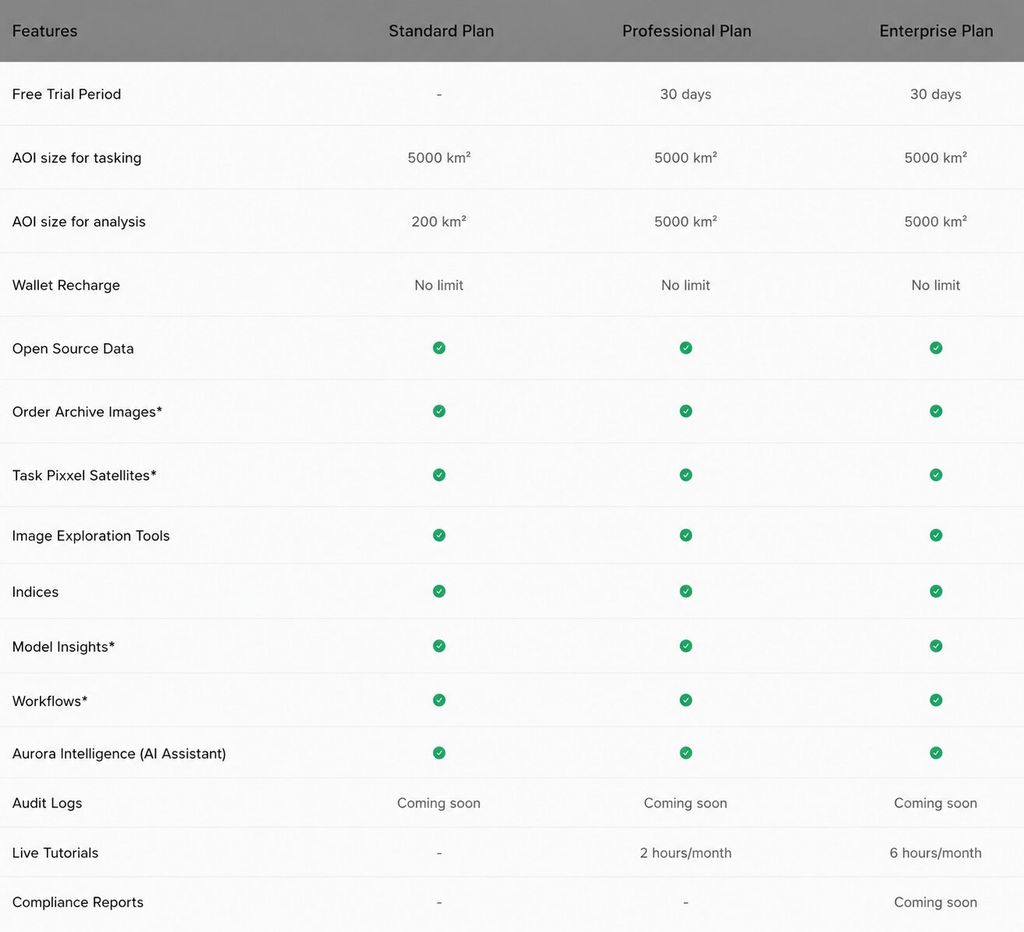Viewport: 1024px width, 932px height.
Task: Select Aurora Intelligence (AI Assistant) label
Action: [x=119, y=754]
